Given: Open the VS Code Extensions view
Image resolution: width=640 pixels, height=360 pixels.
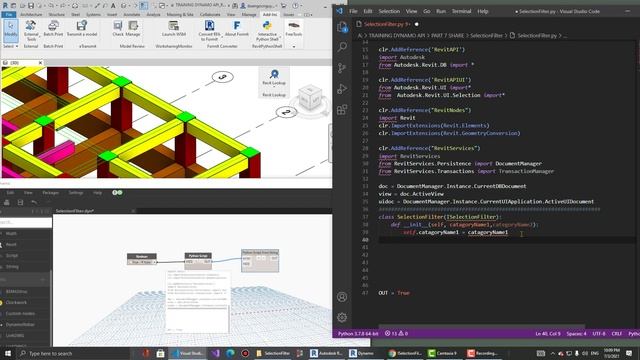Looking at the screenshot, I should 342,109.
